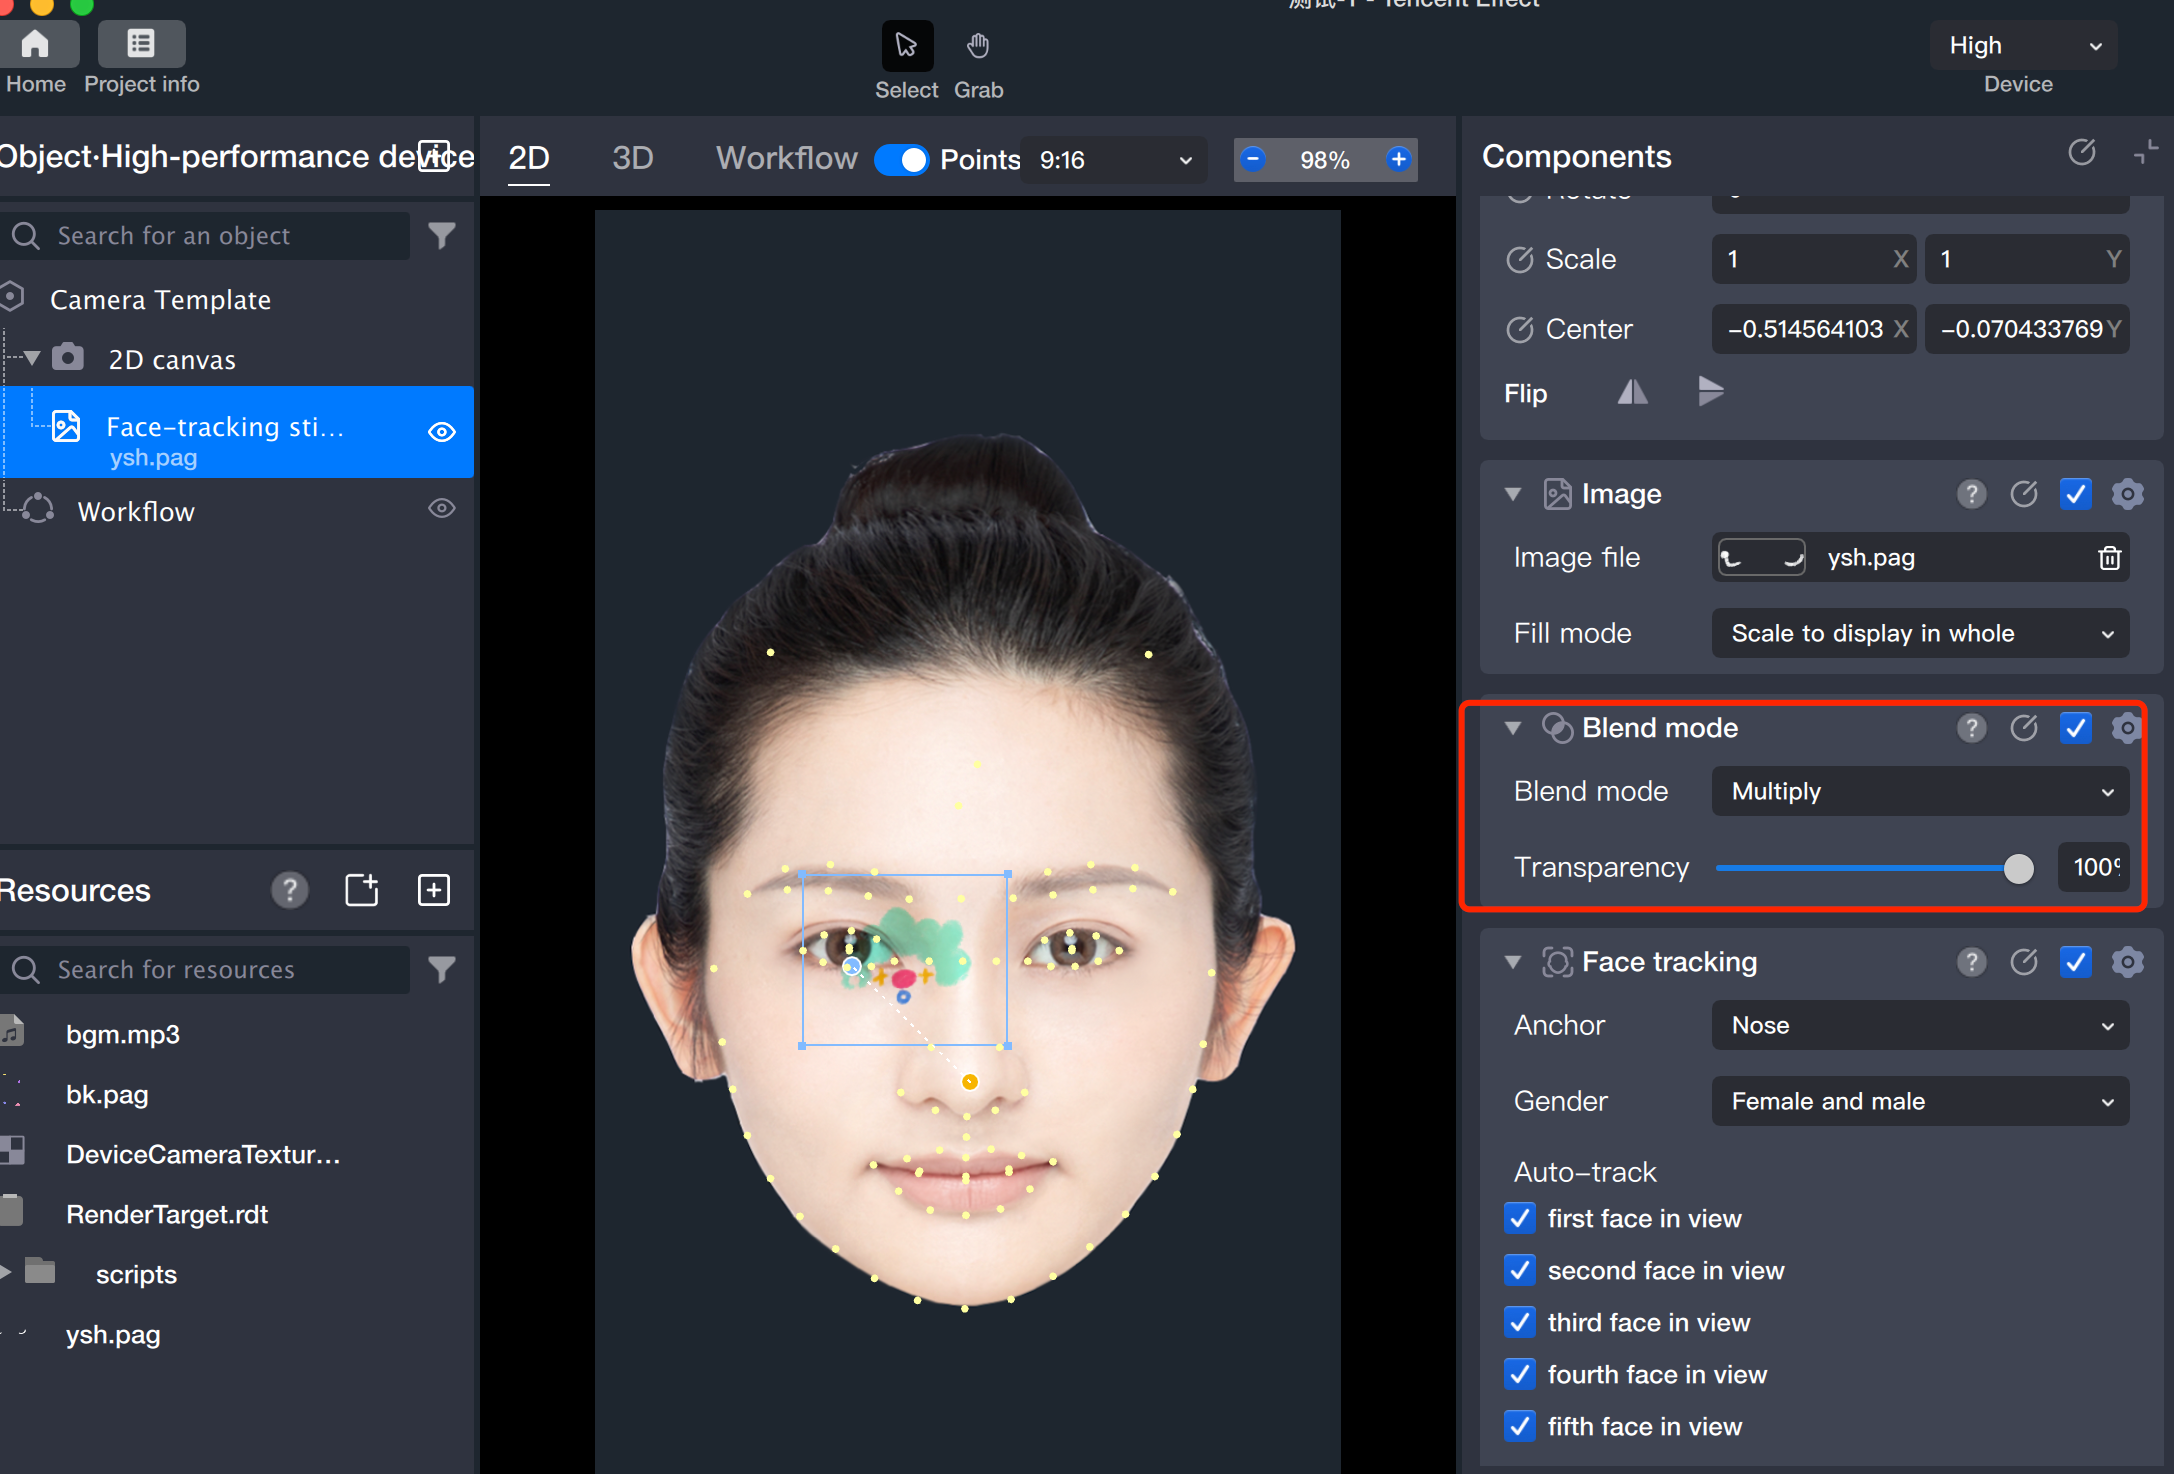This screenshot has width=2174, height=1474.
Task: Uncheck 'third face in view' checkbox
Action: tap(1520, 1322)
